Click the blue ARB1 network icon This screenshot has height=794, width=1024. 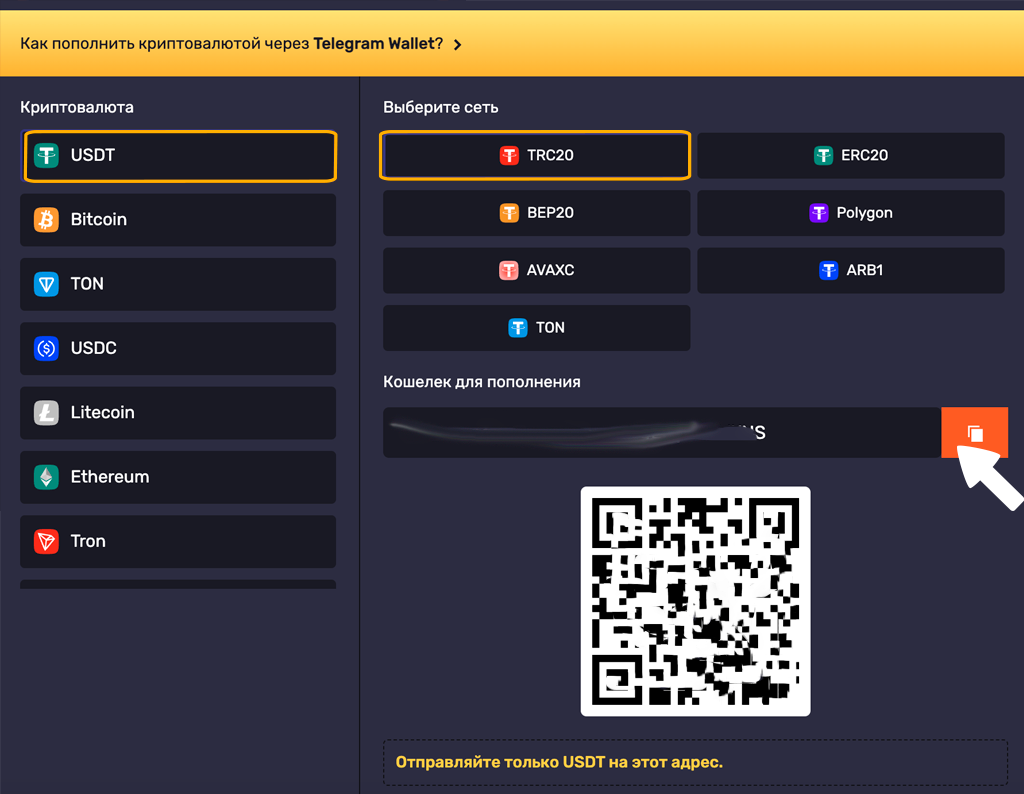coord(829,270)
